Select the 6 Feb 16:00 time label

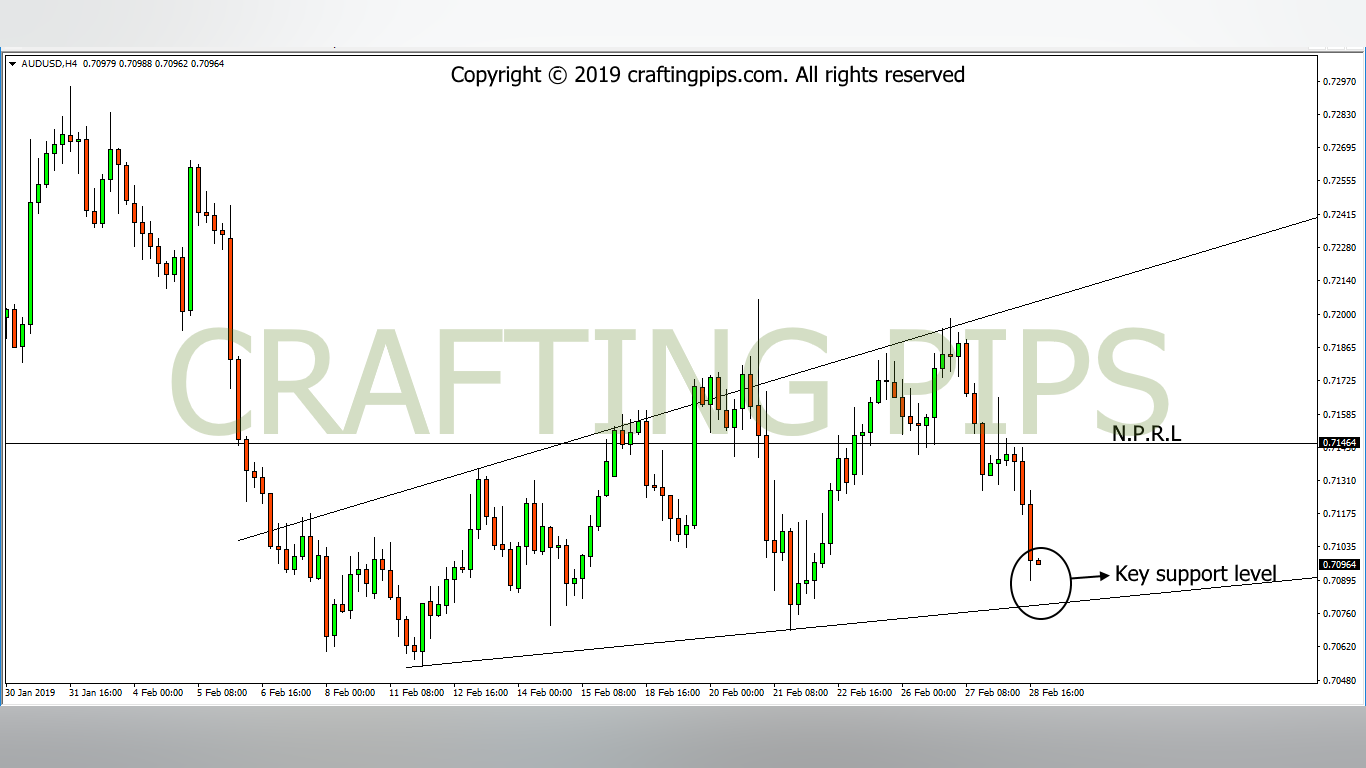[286, 692]
